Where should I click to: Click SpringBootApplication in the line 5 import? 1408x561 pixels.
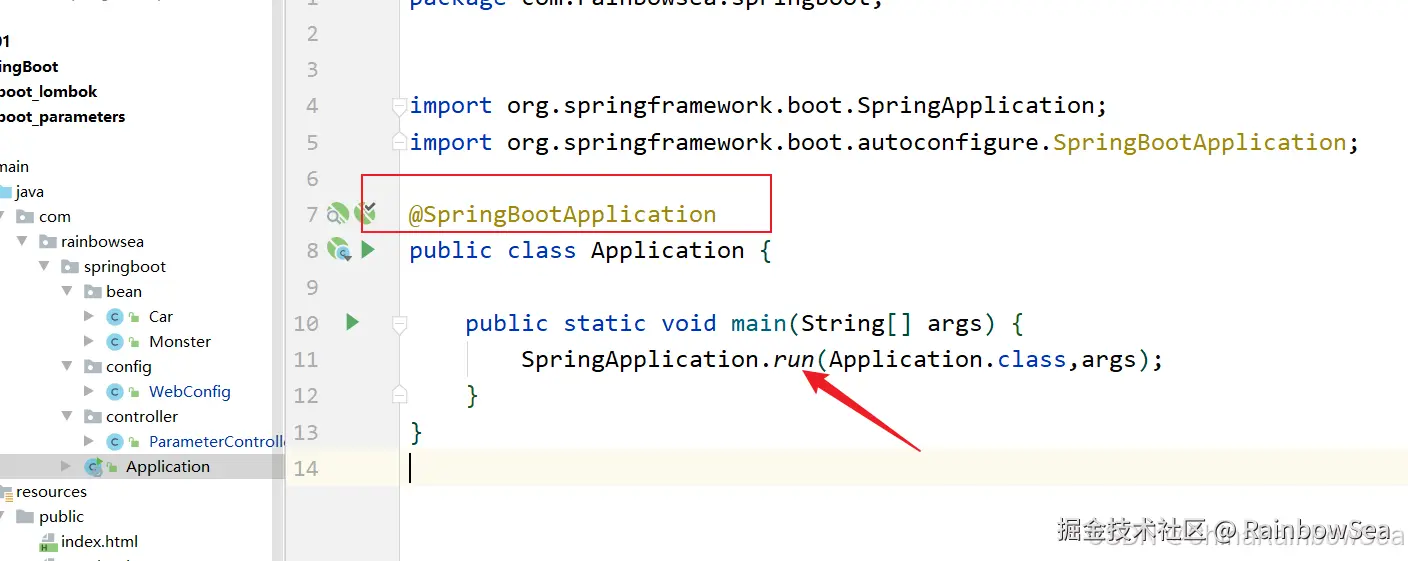[1199, 142]
